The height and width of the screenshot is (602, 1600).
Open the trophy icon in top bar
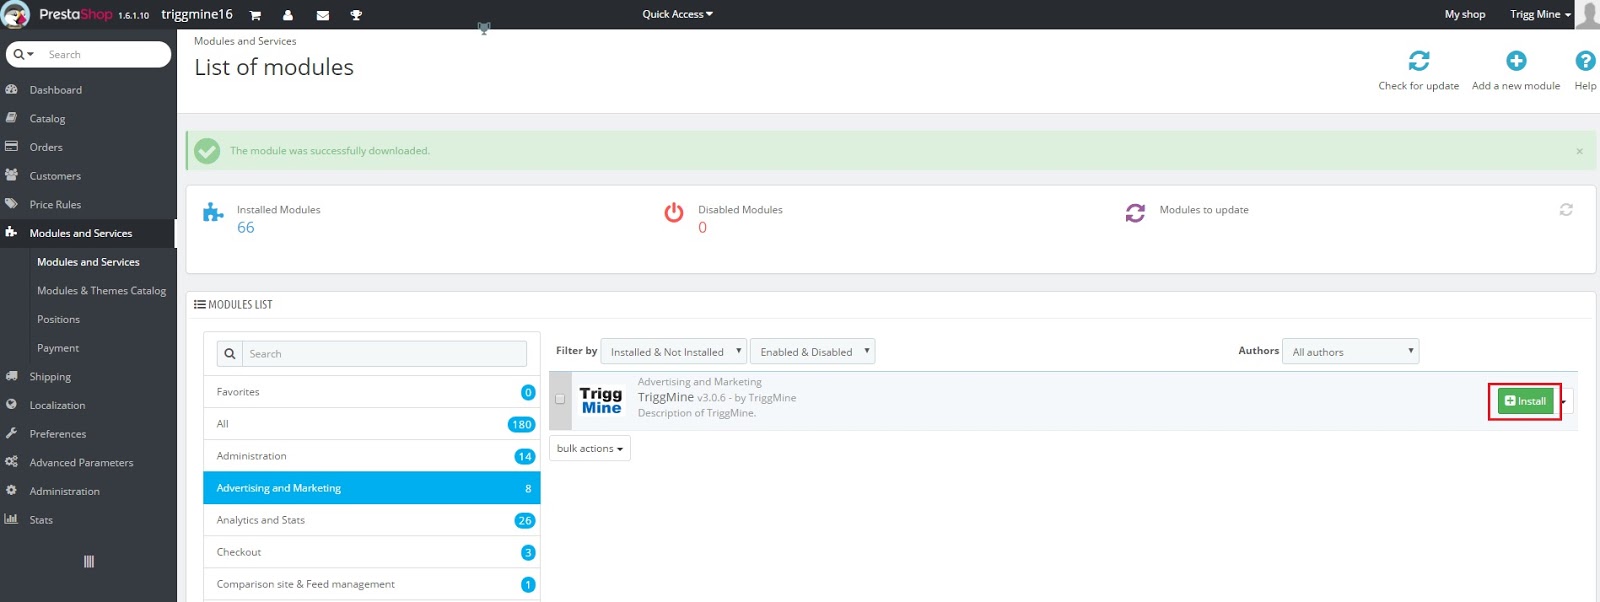point(356,15)
